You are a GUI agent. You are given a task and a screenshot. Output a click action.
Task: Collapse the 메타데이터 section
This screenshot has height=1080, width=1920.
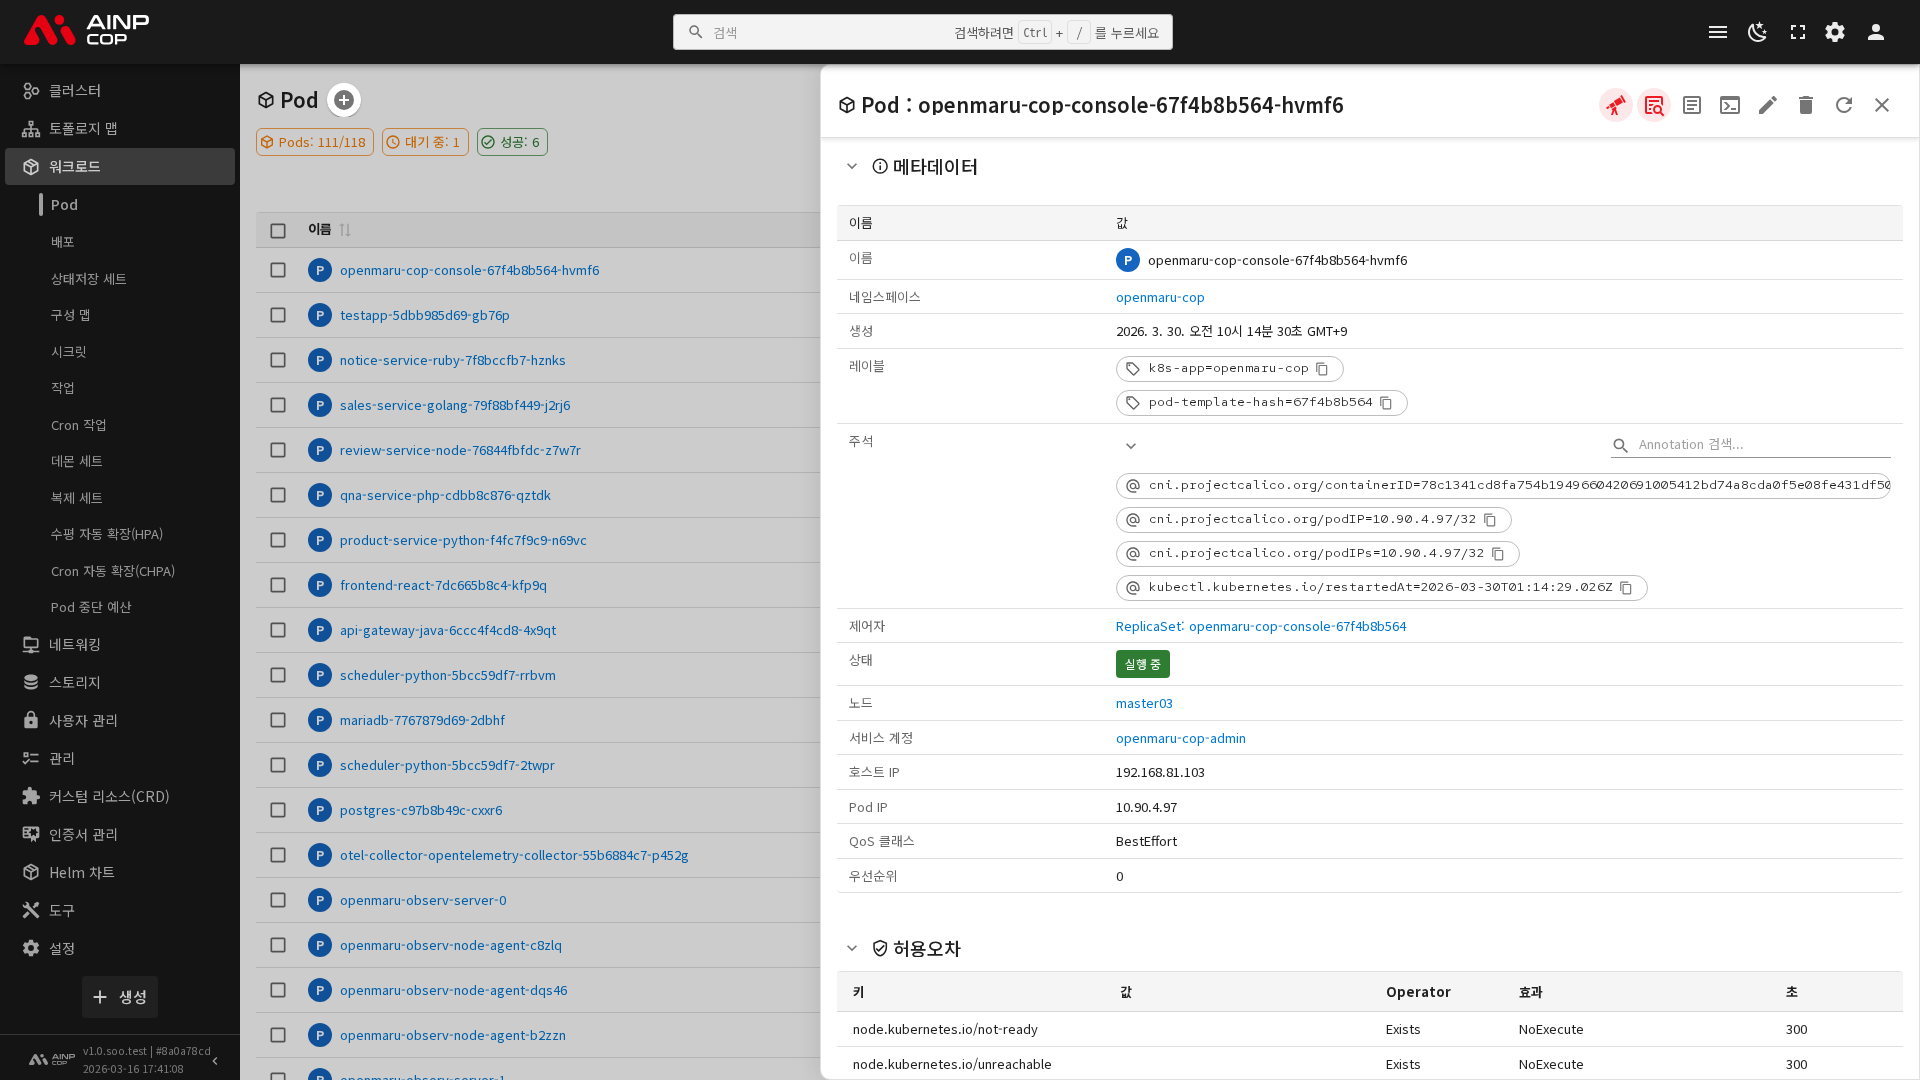(852, 167)
